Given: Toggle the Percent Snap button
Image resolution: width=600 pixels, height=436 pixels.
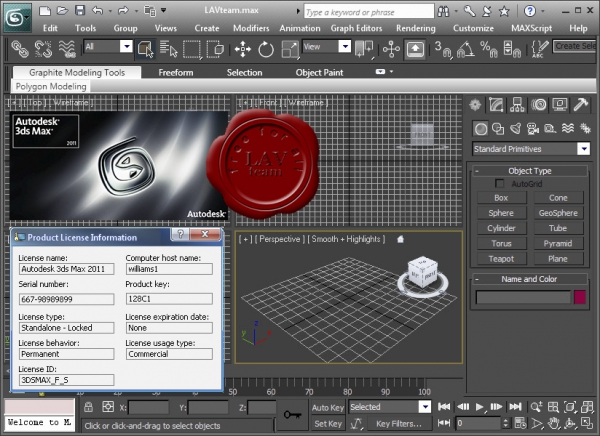Looking at the screenshot, I should coord(489,49).
